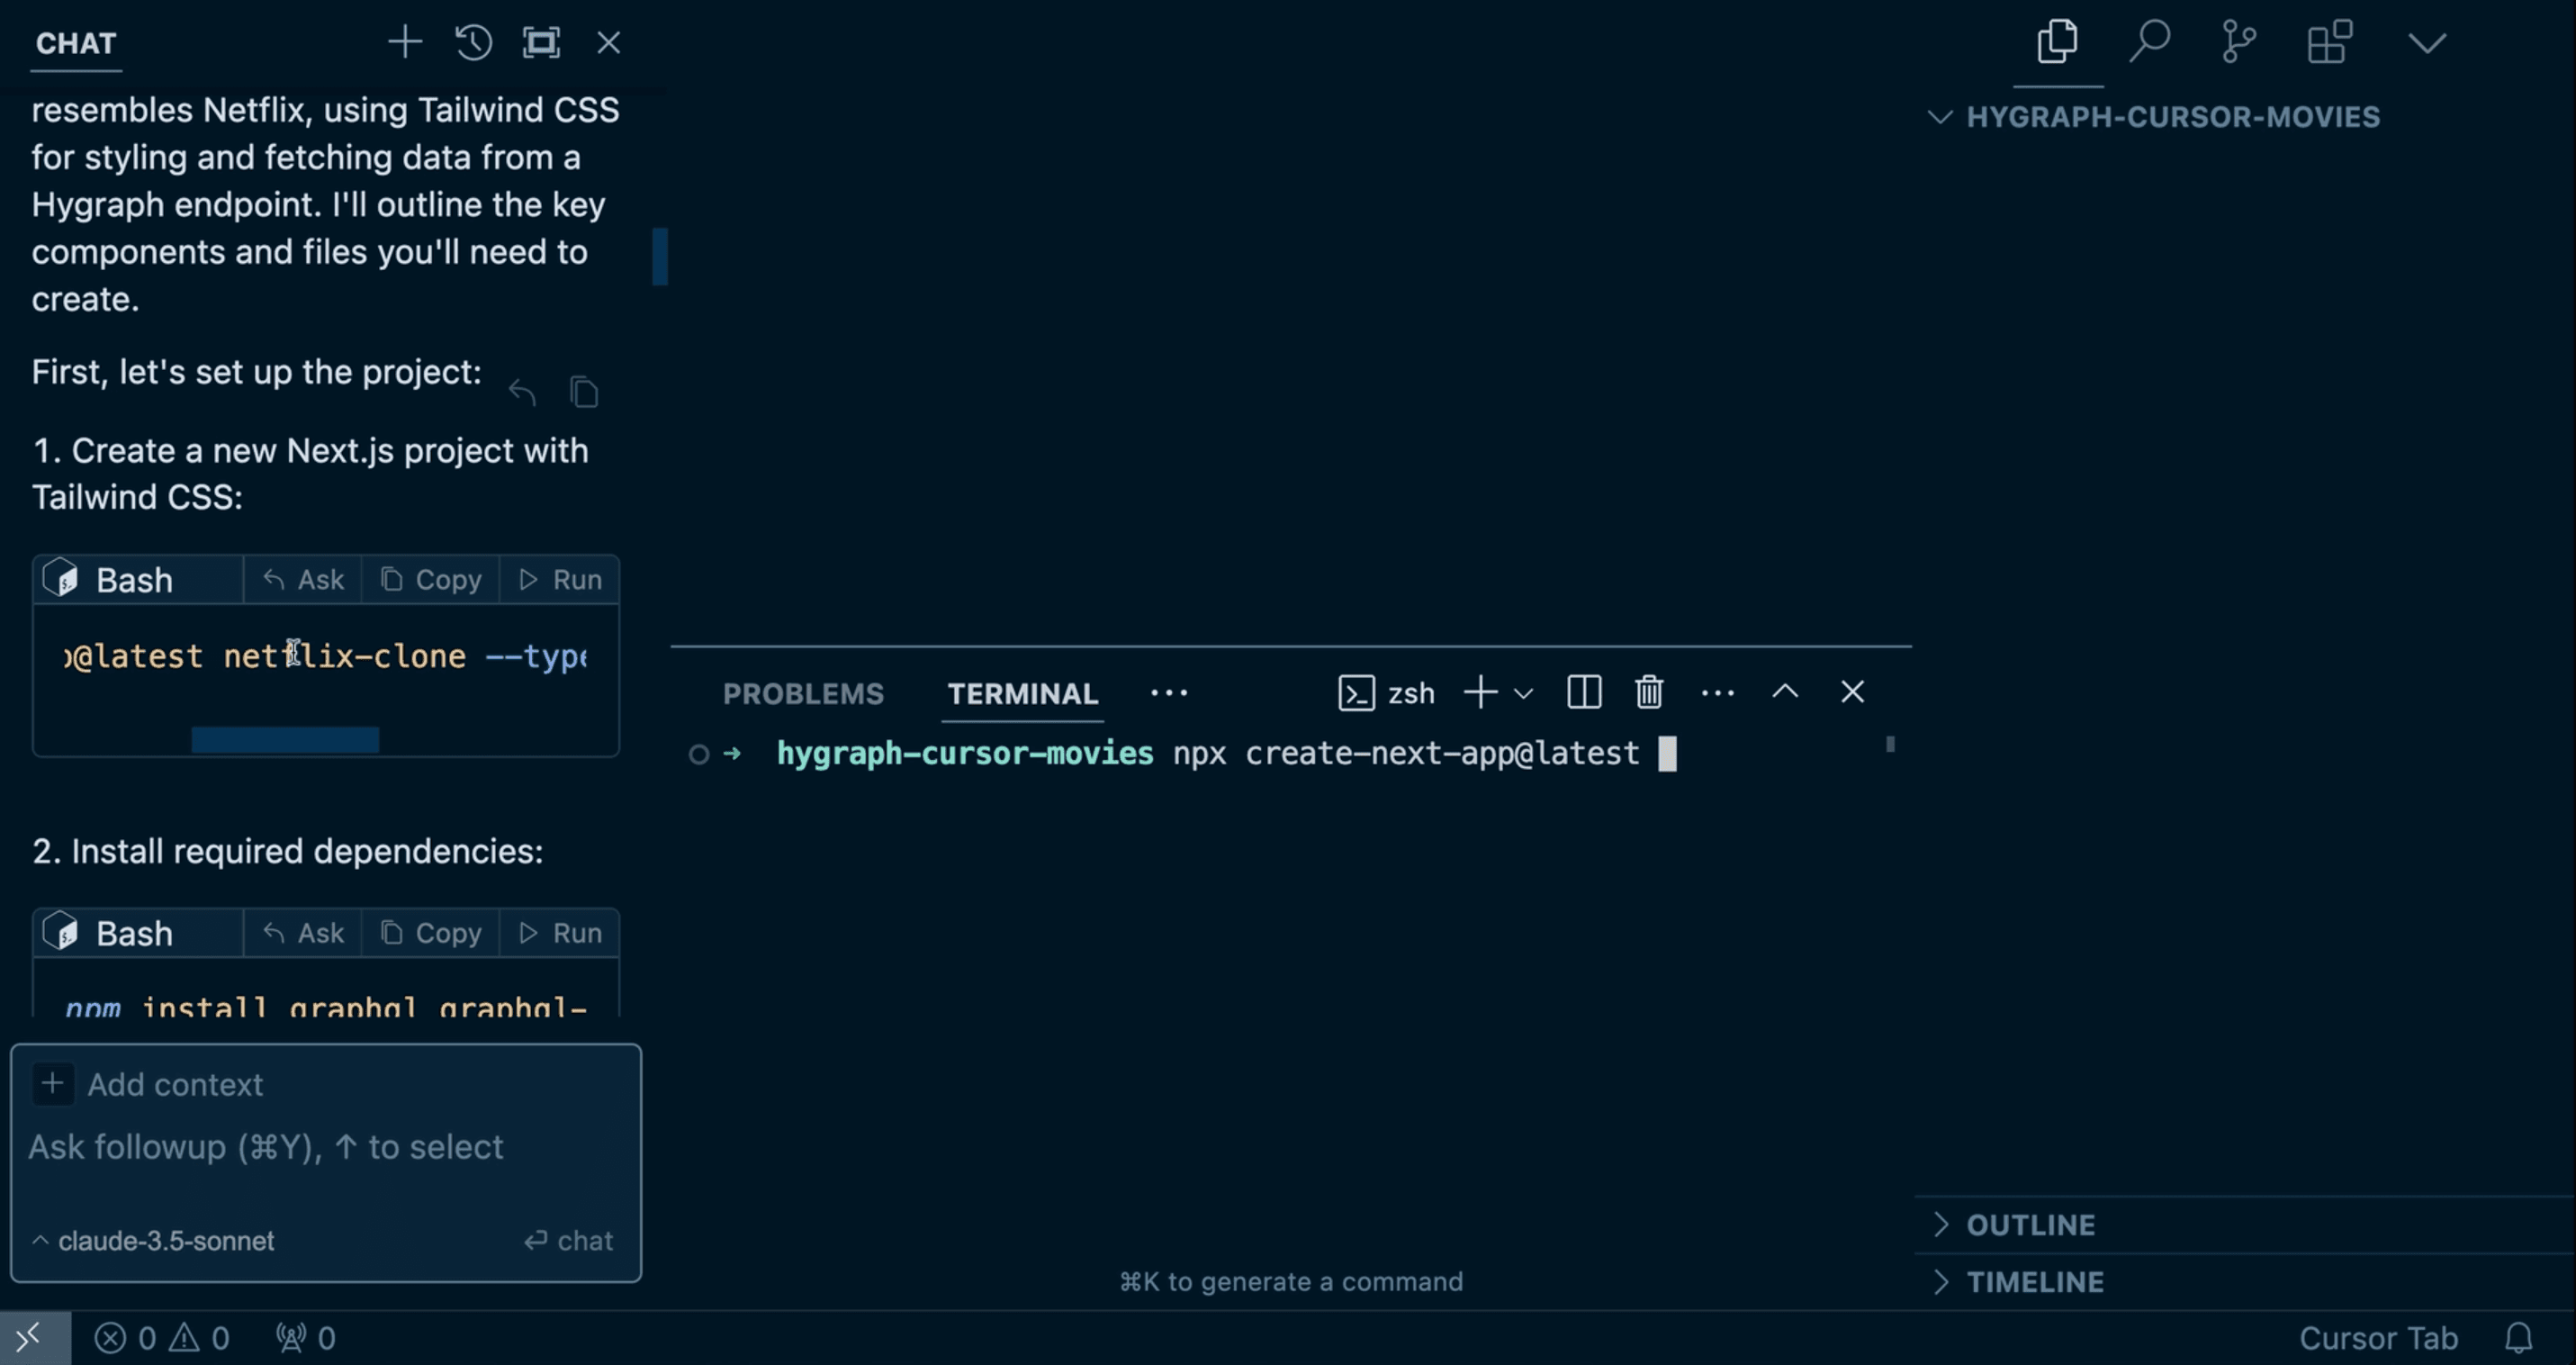The width and height of the screenshot is (2576, 1365).
Task: Copy the npm install Bash snippet
Action: [x=432, y=933]
